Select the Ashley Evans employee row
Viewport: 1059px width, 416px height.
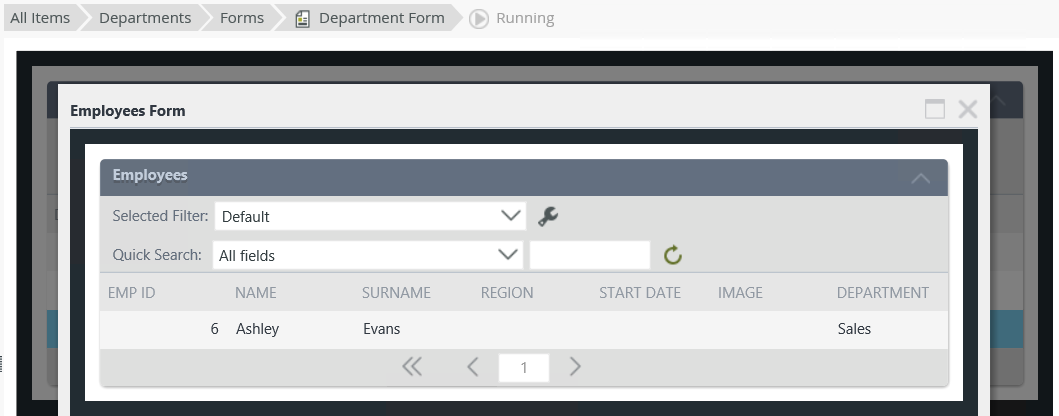(x=523, y=329)
